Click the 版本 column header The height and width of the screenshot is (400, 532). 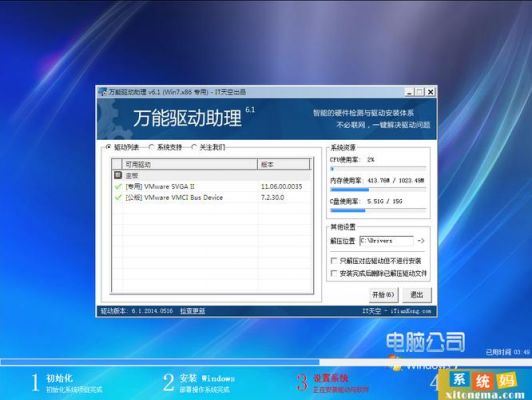284,165
